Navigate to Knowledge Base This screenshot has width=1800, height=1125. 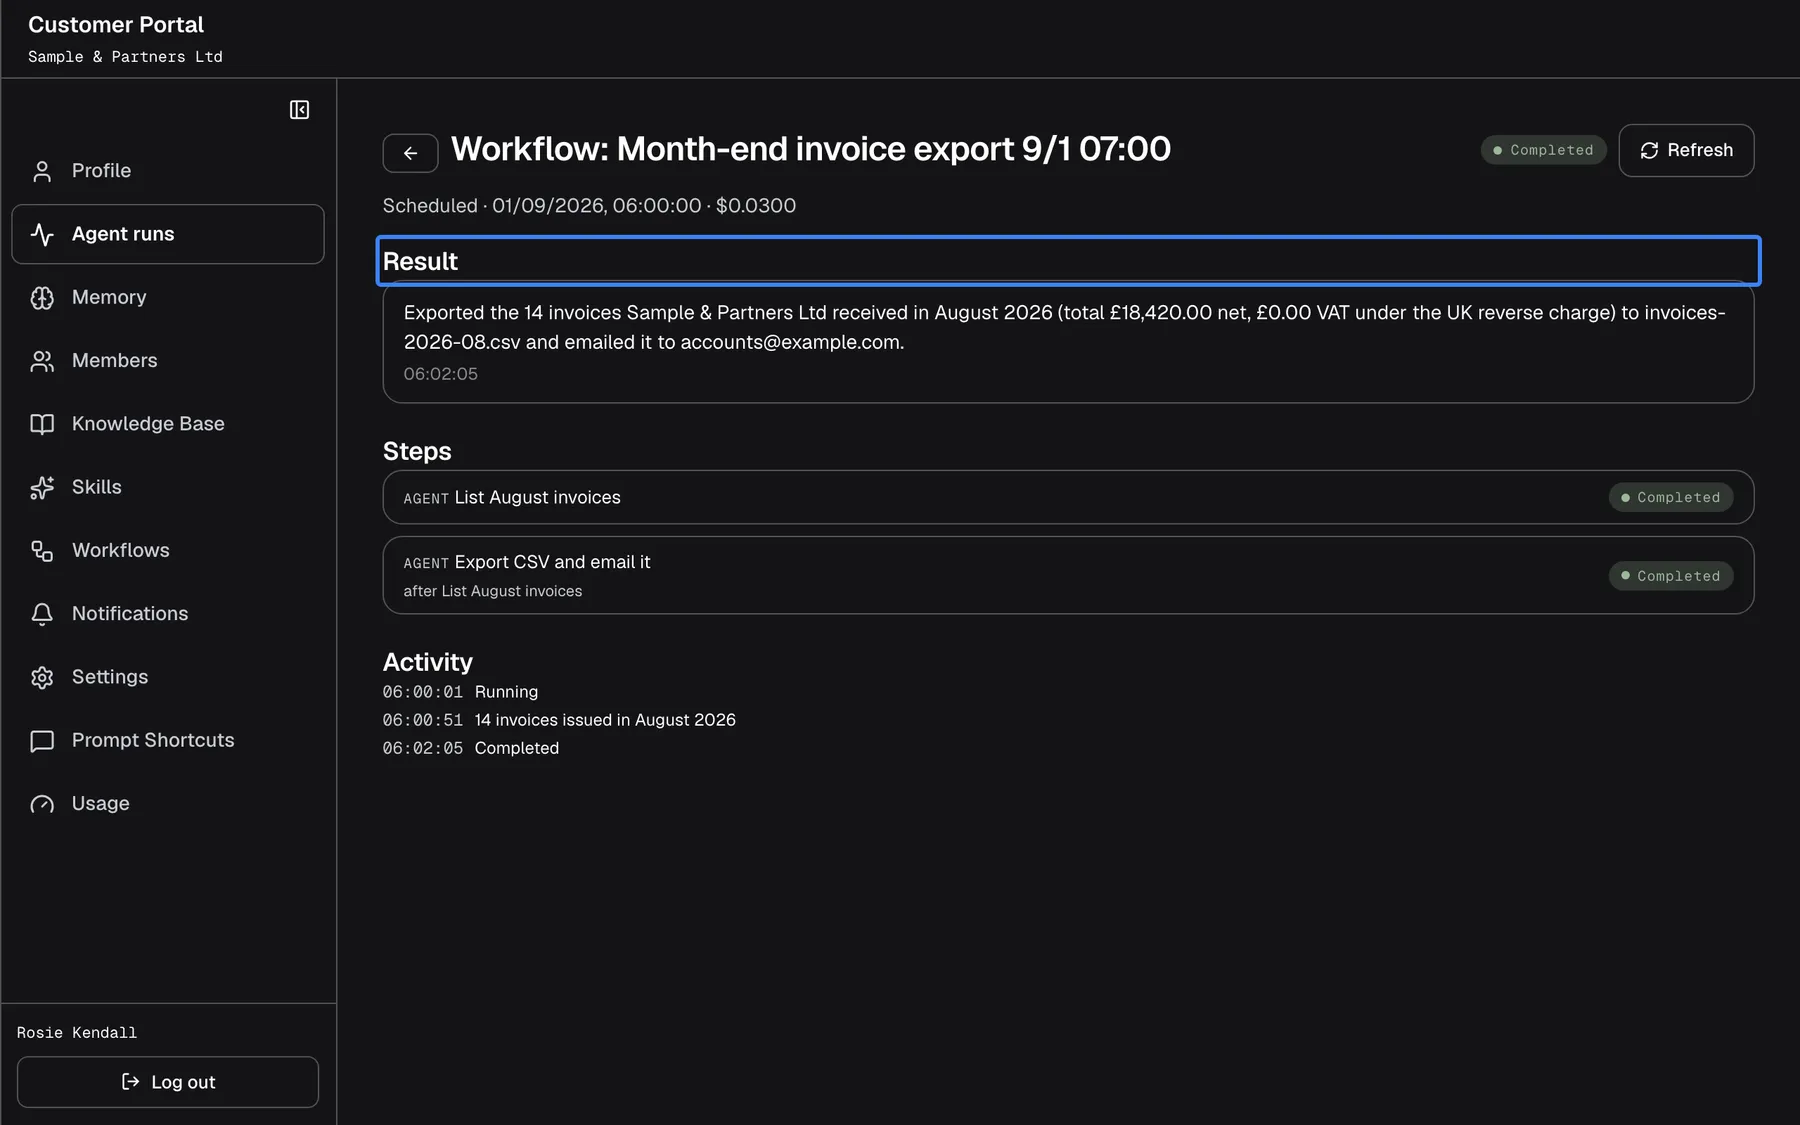point(168,424)
